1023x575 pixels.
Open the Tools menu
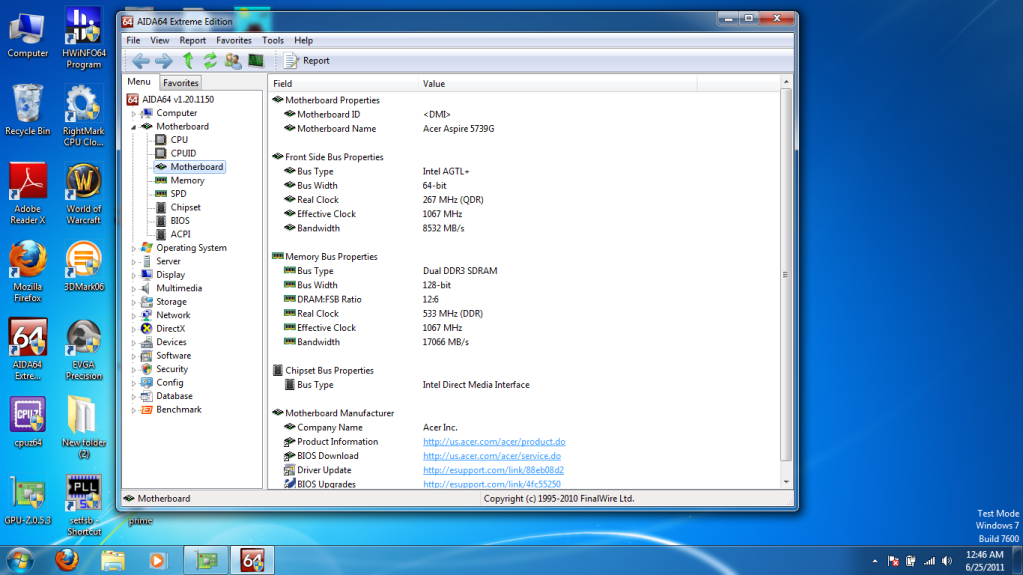(x=273, y=40)
